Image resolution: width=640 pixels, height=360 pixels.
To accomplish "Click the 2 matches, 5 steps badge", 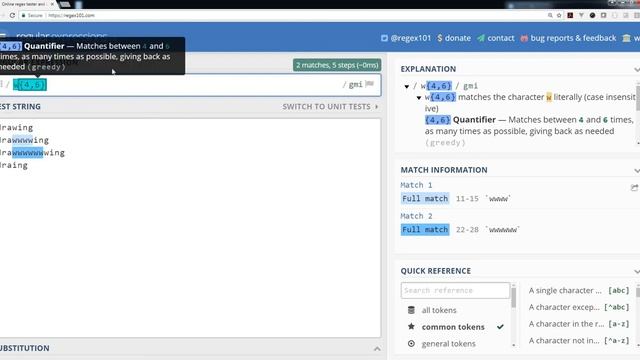I will coord(337,65).
